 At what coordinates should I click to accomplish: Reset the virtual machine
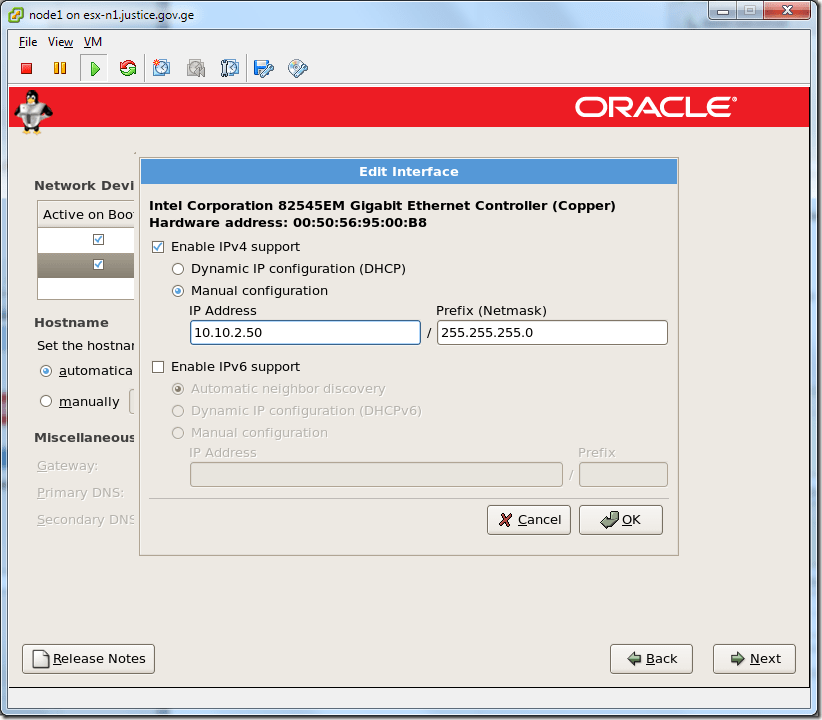[x=127, y=68]
